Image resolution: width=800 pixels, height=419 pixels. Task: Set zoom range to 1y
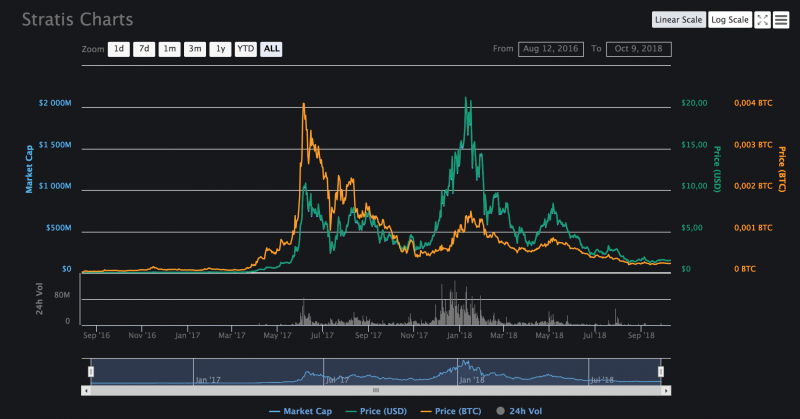coord(220,49)
